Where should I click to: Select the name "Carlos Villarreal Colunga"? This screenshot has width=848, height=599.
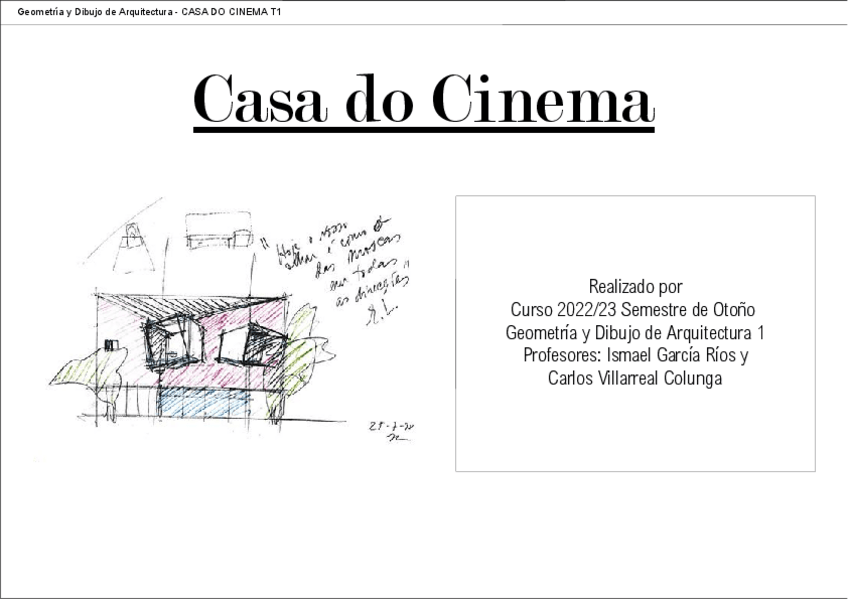click(635, 378)
